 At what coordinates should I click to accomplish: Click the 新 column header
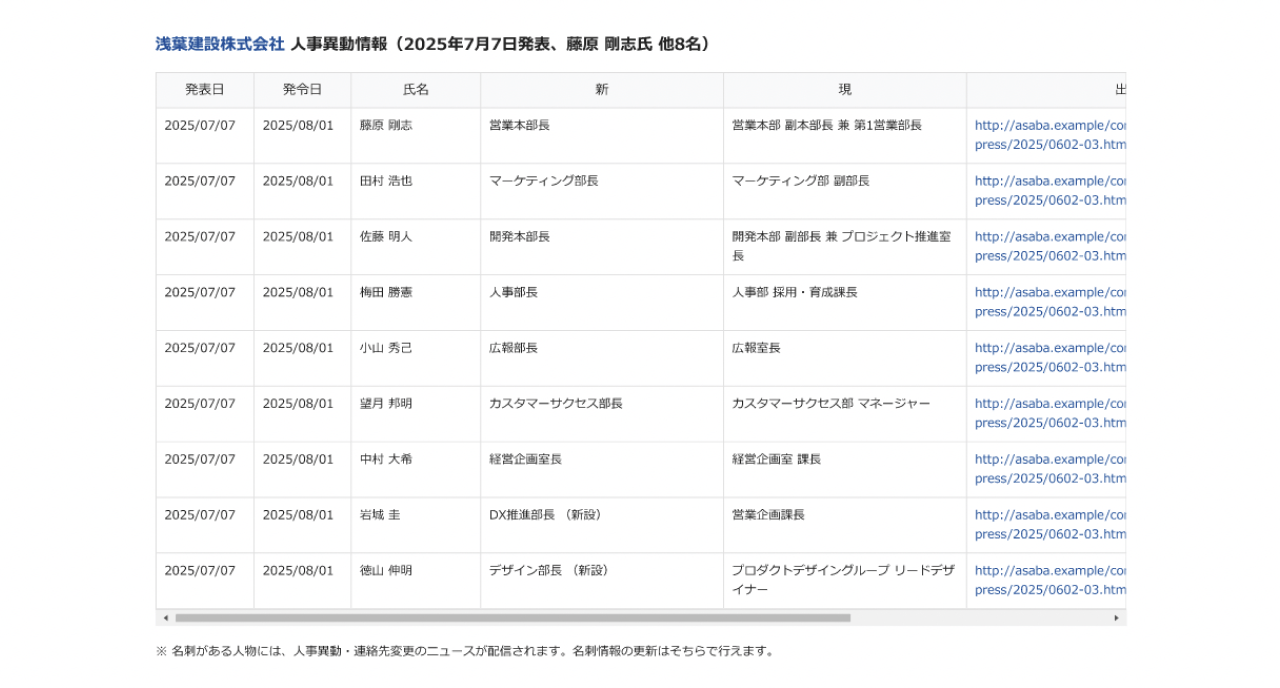coord(601,90)
